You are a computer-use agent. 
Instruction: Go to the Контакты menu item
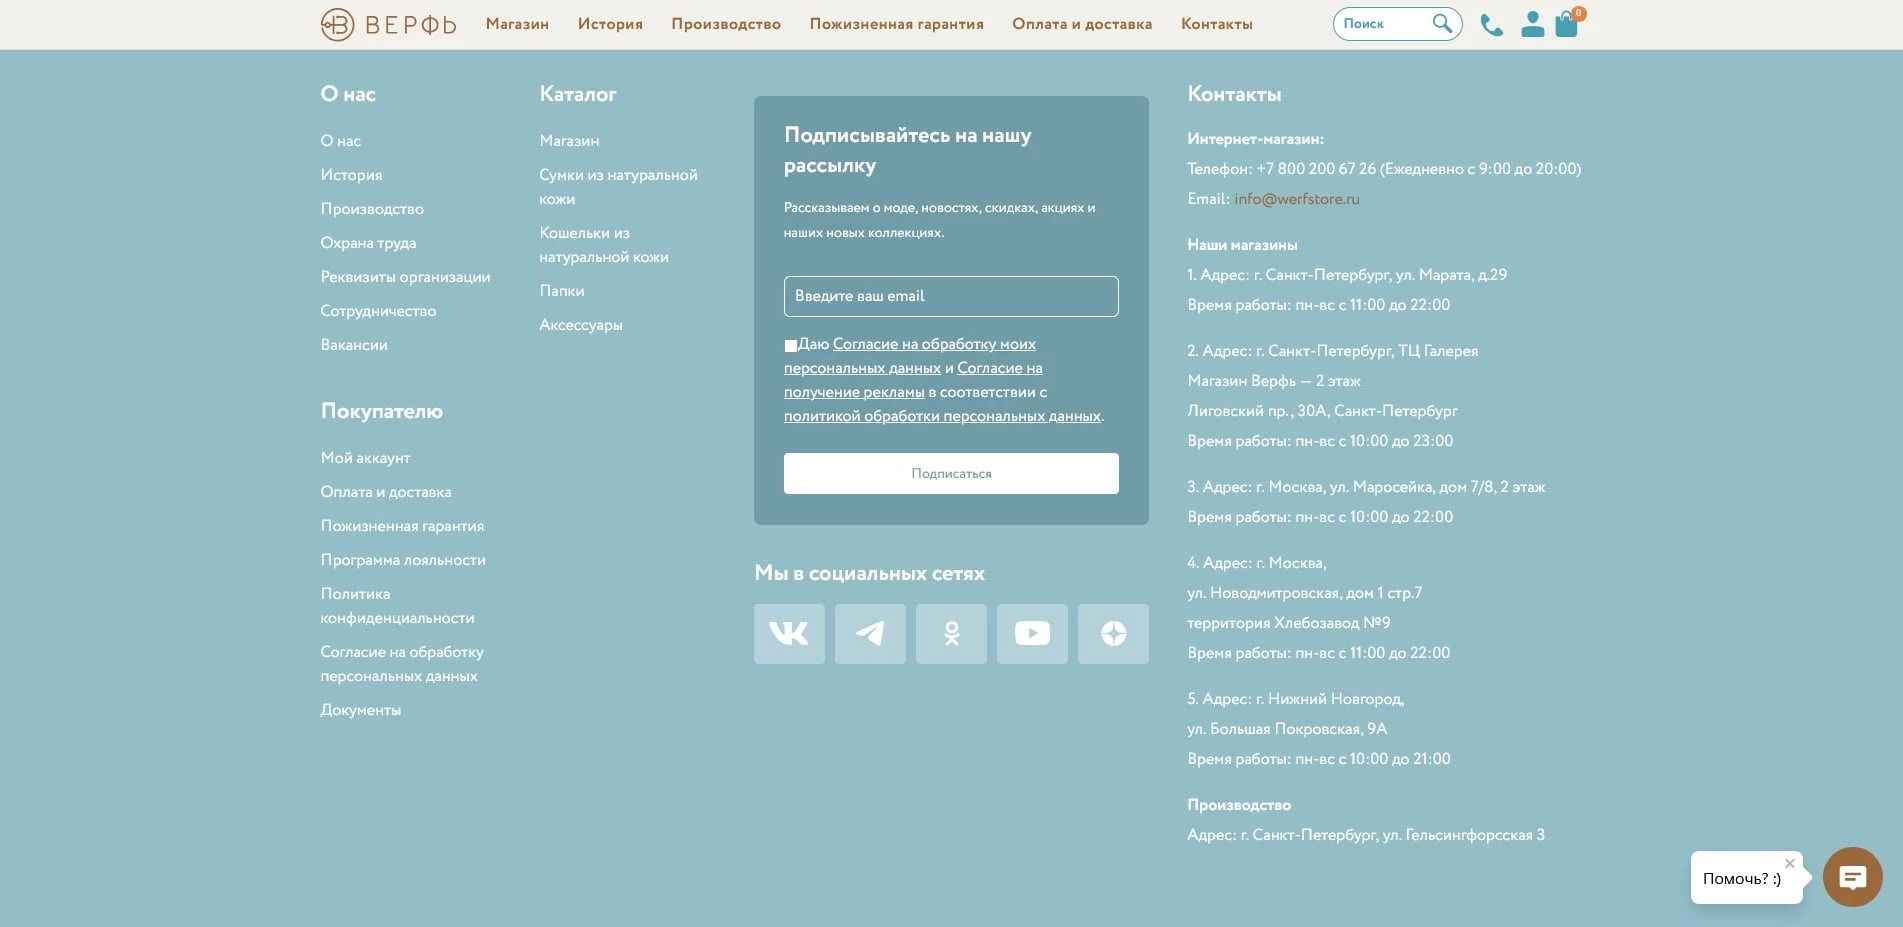click(1216, 24)
